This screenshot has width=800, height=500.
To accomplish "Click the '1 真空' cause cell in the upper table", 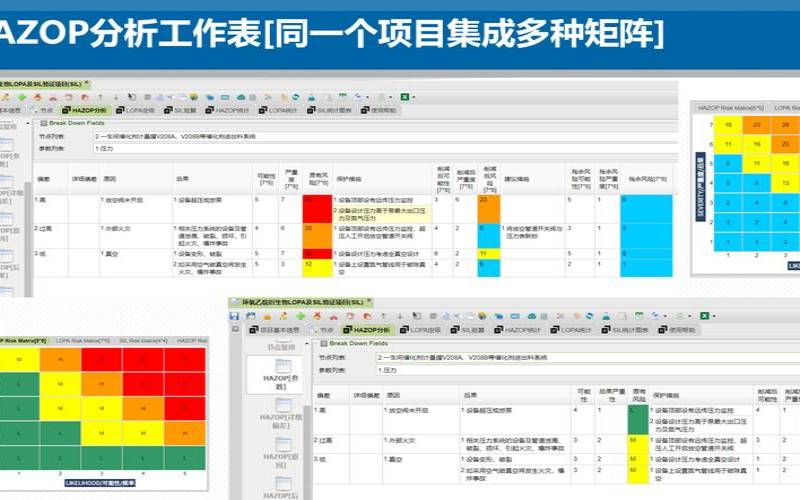I will click(136, 263).
